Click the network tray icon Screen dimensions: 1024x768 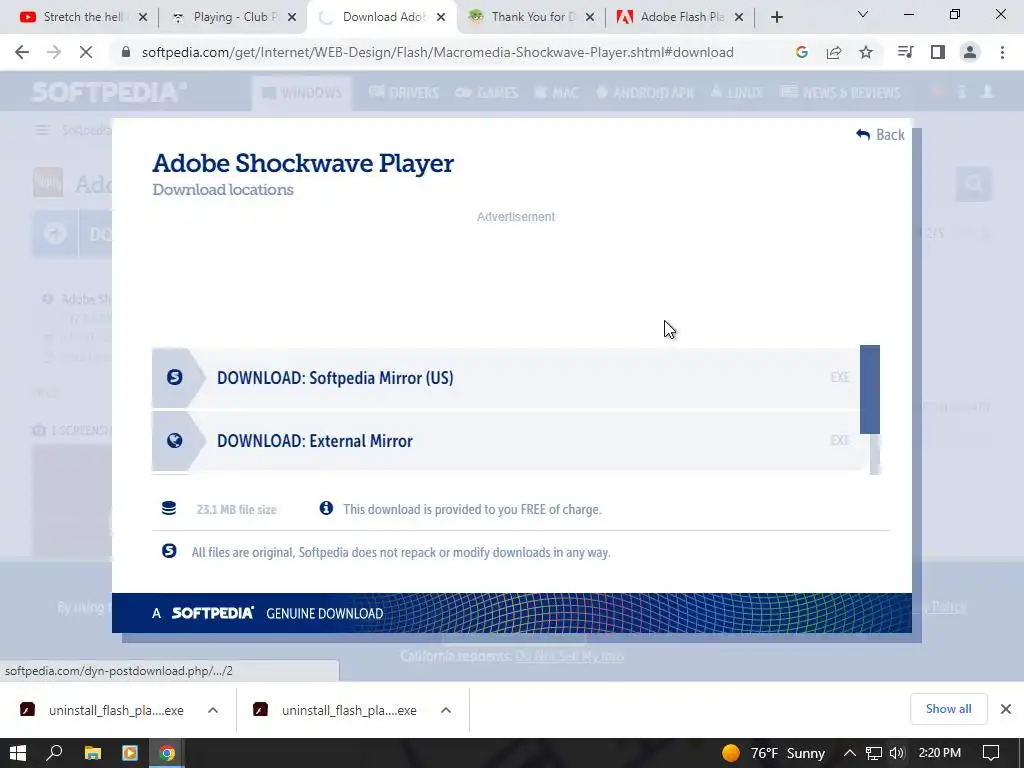click(x=874, y=753)
